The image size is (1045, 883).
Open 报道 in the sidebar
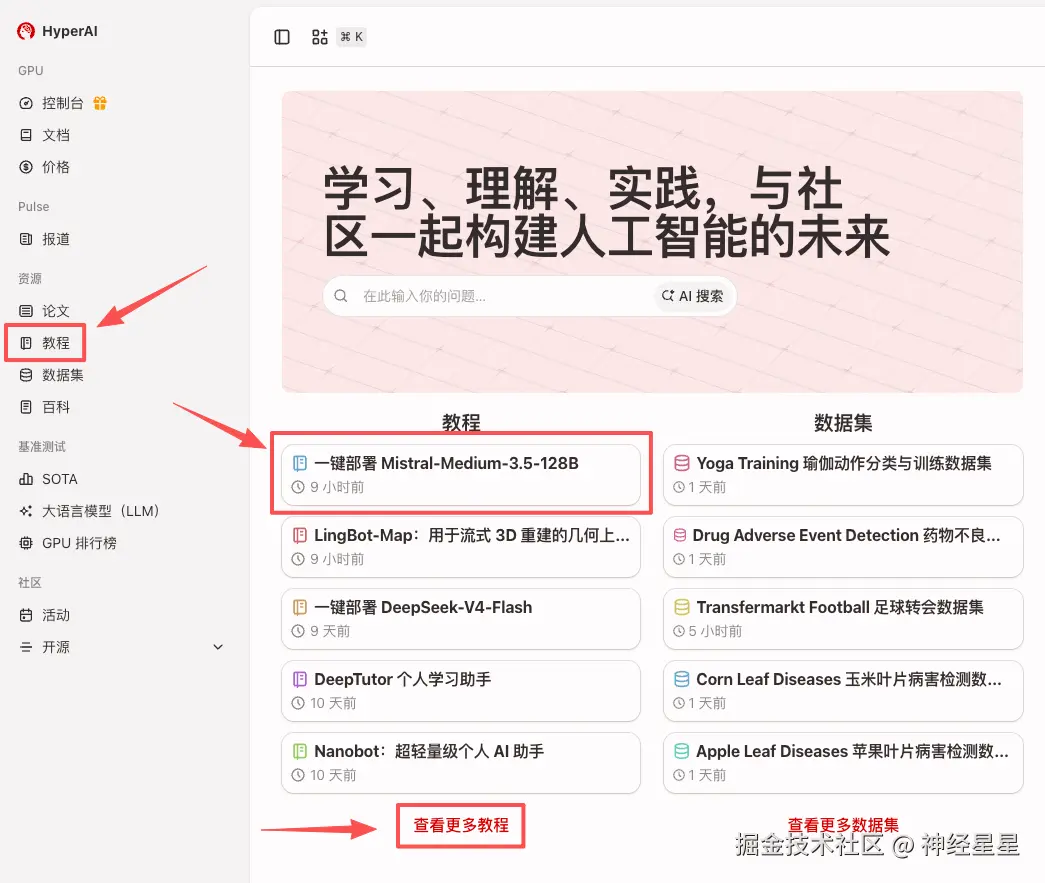pos(56,239)
